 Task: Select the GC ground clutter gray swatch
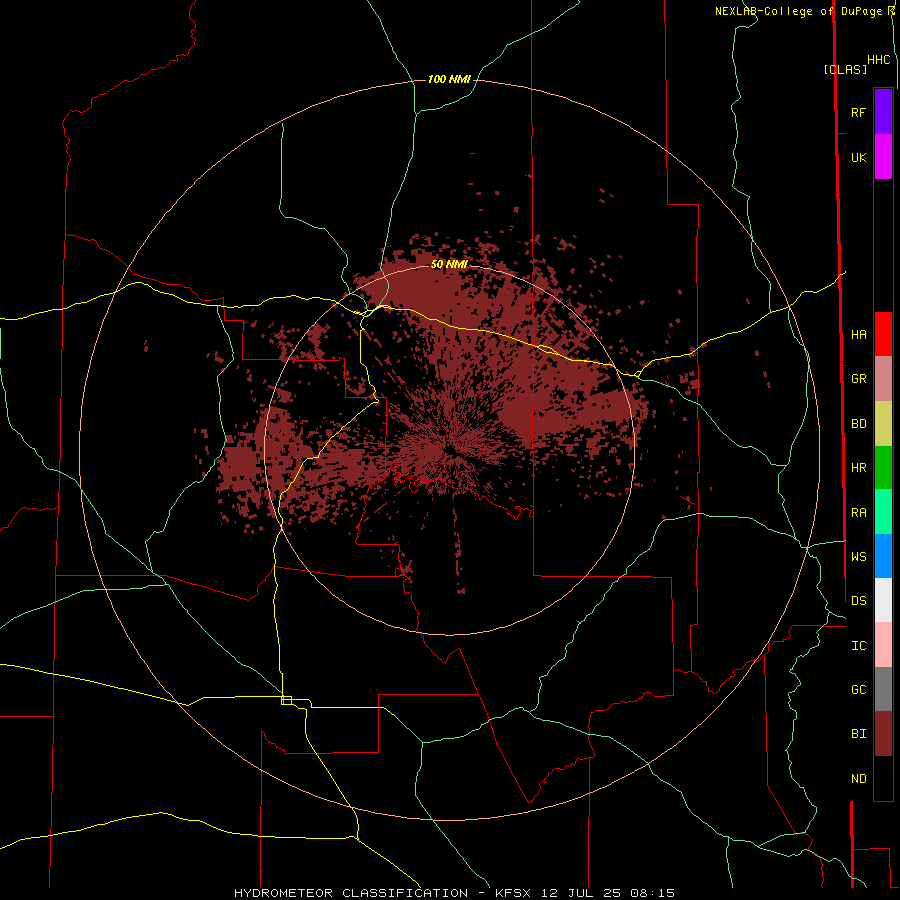click(x=883, y=689)
